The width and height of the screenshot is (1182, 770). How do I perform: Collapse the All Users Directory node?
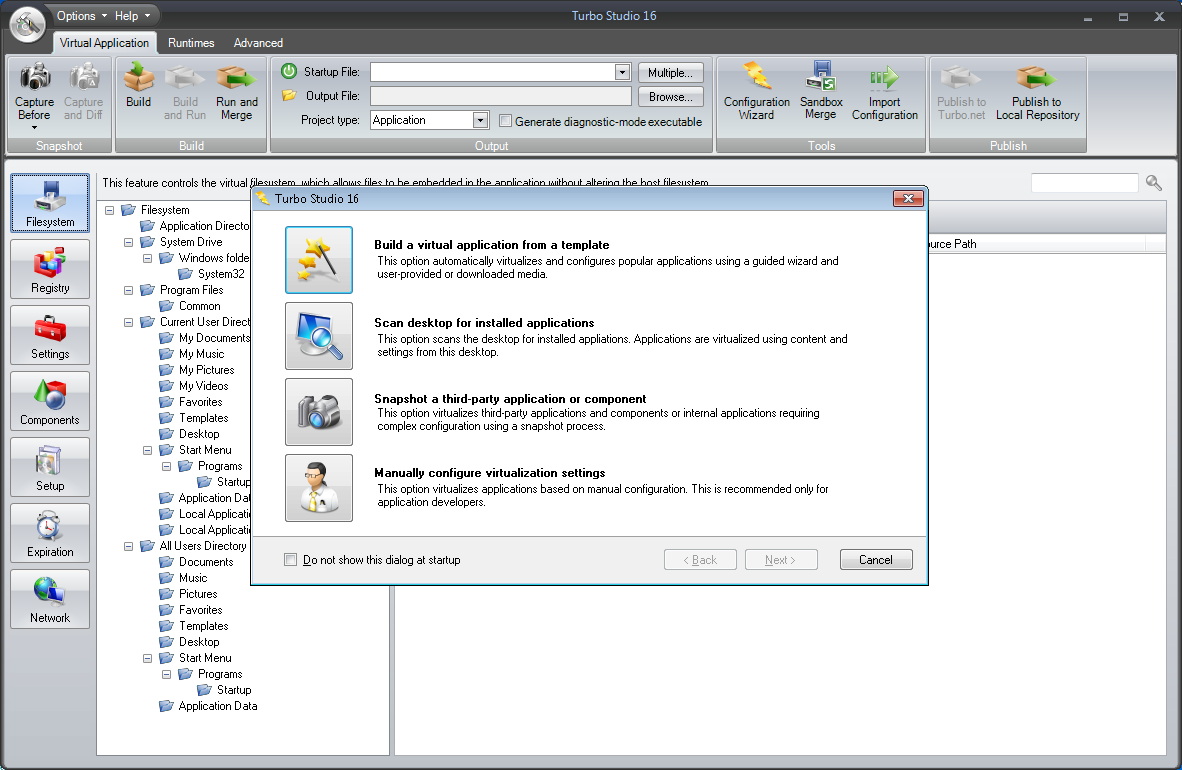129,546
